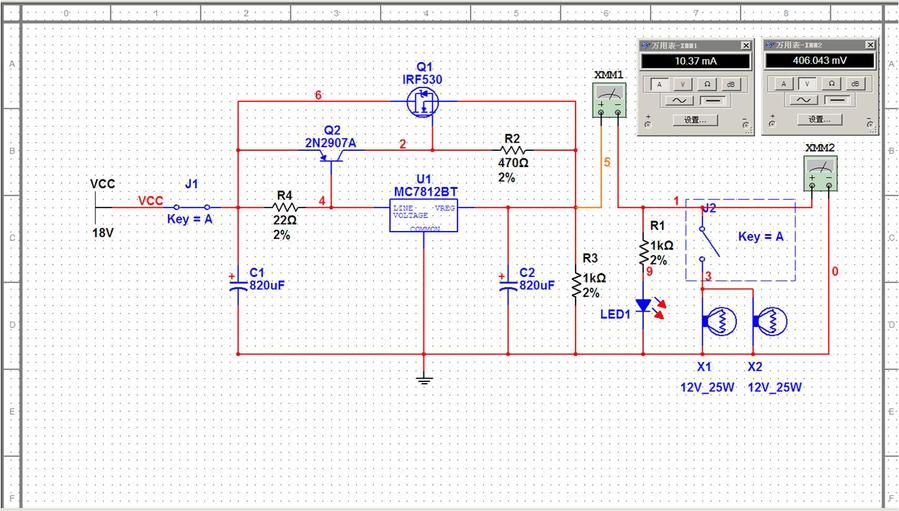The image size is (899, 511).
Task: Click the 406.043 mV reading display
Action: point(819,62)
